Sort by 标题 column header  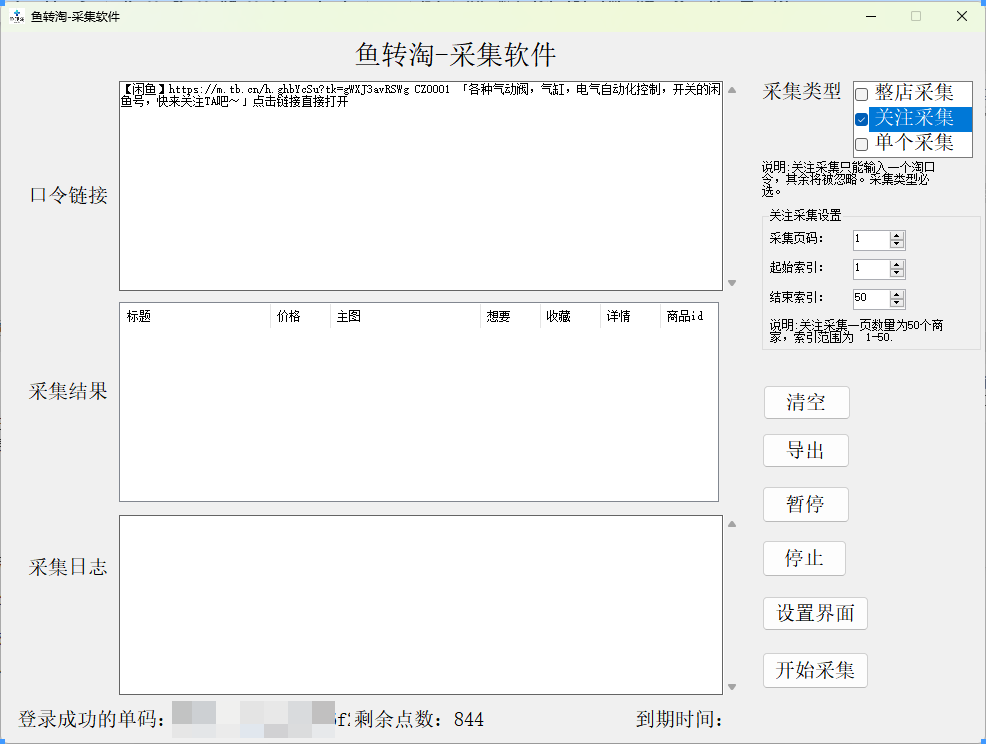click(196, 316)
